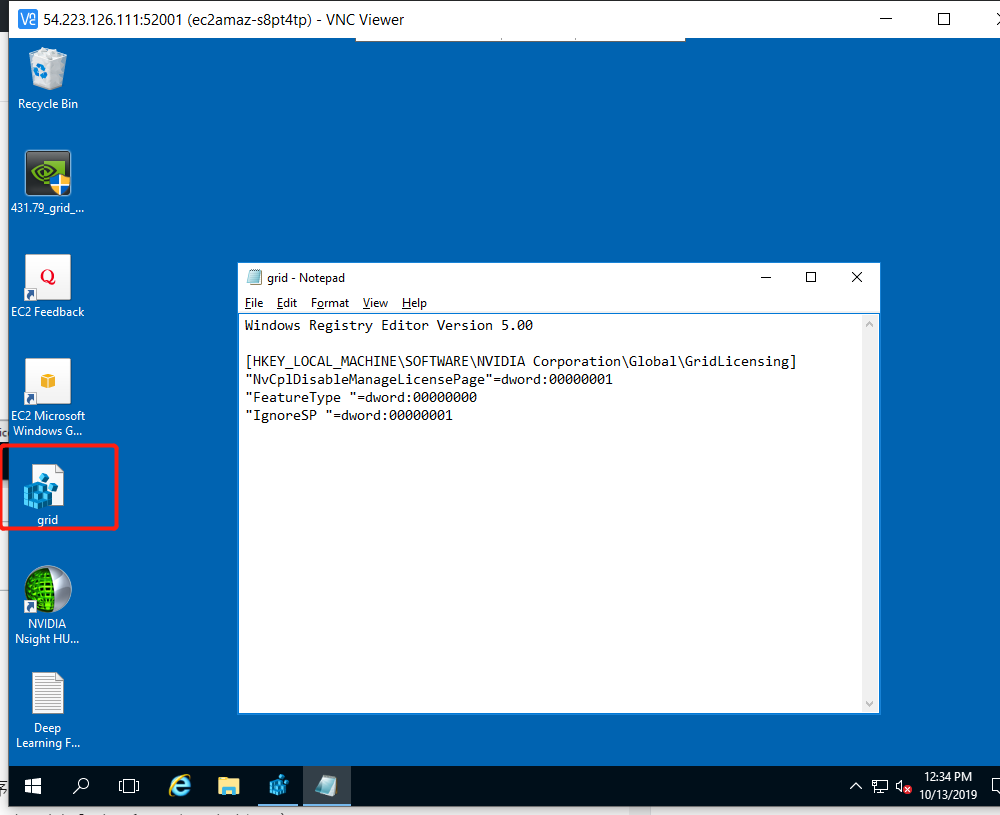Image resolution: width=1000 pixels, height=815 pixels.
Task: Open Notepad's Format menu
Action: 330,303
